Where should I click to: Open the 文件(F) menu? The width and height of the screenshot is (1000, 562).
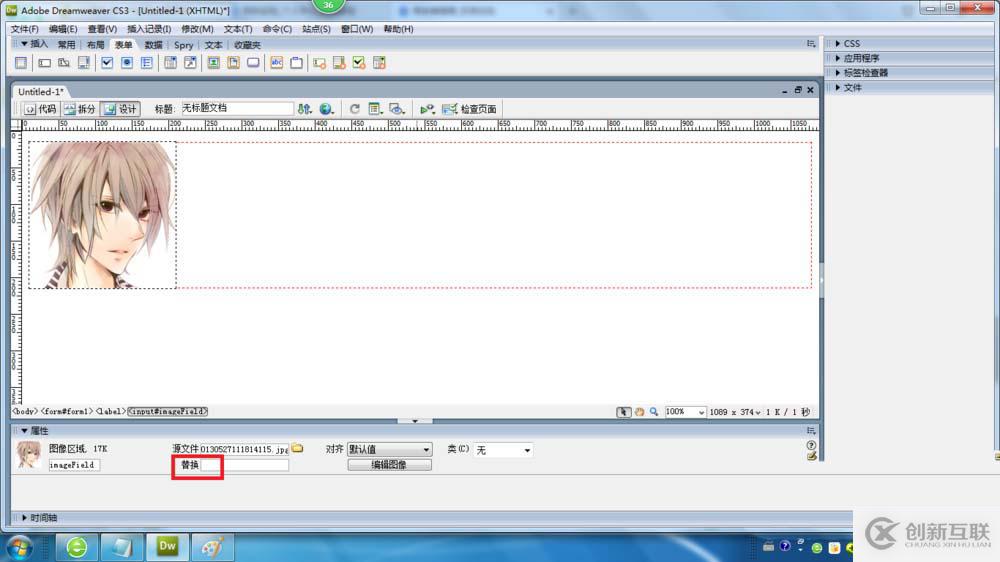click(x=24, y=29)
